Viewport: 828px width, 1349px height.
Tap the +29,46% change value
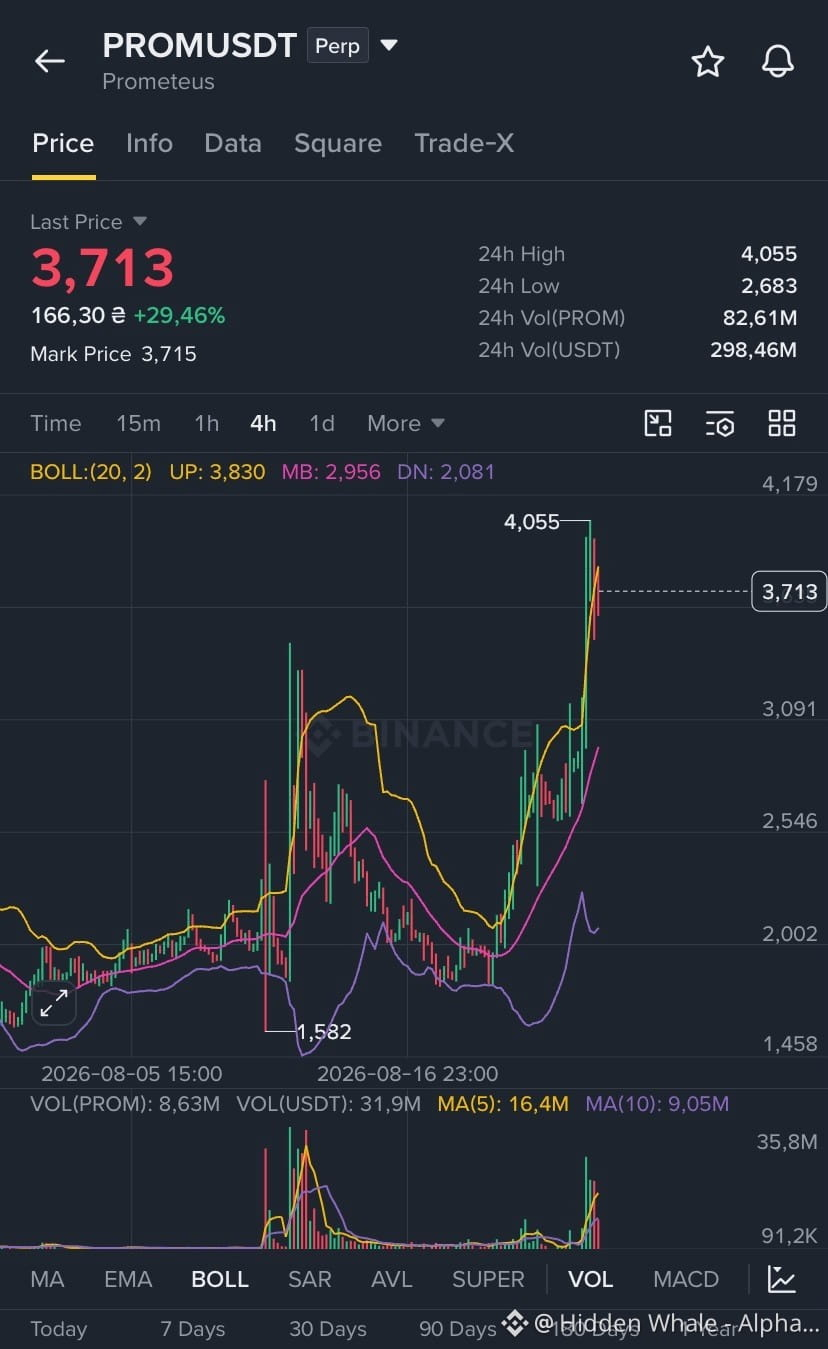point(179,315)
